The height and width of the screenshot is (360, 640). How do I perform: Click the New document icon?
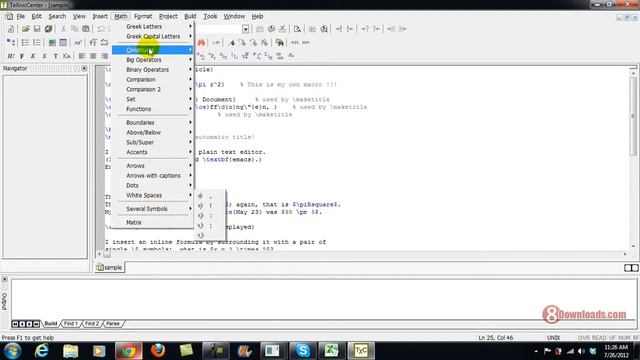[11, 29]
